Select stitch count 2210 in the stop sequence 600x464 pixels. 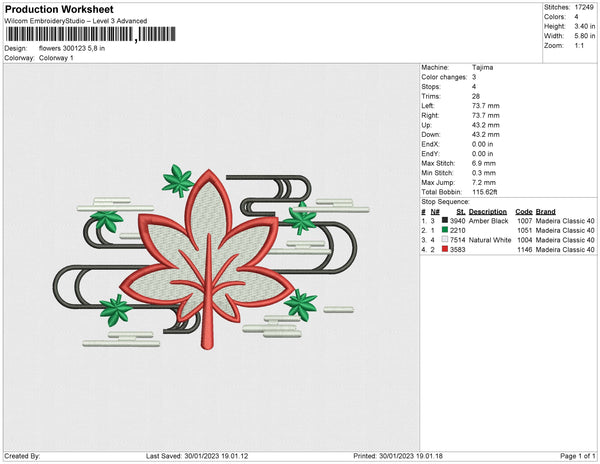point(458,230)
